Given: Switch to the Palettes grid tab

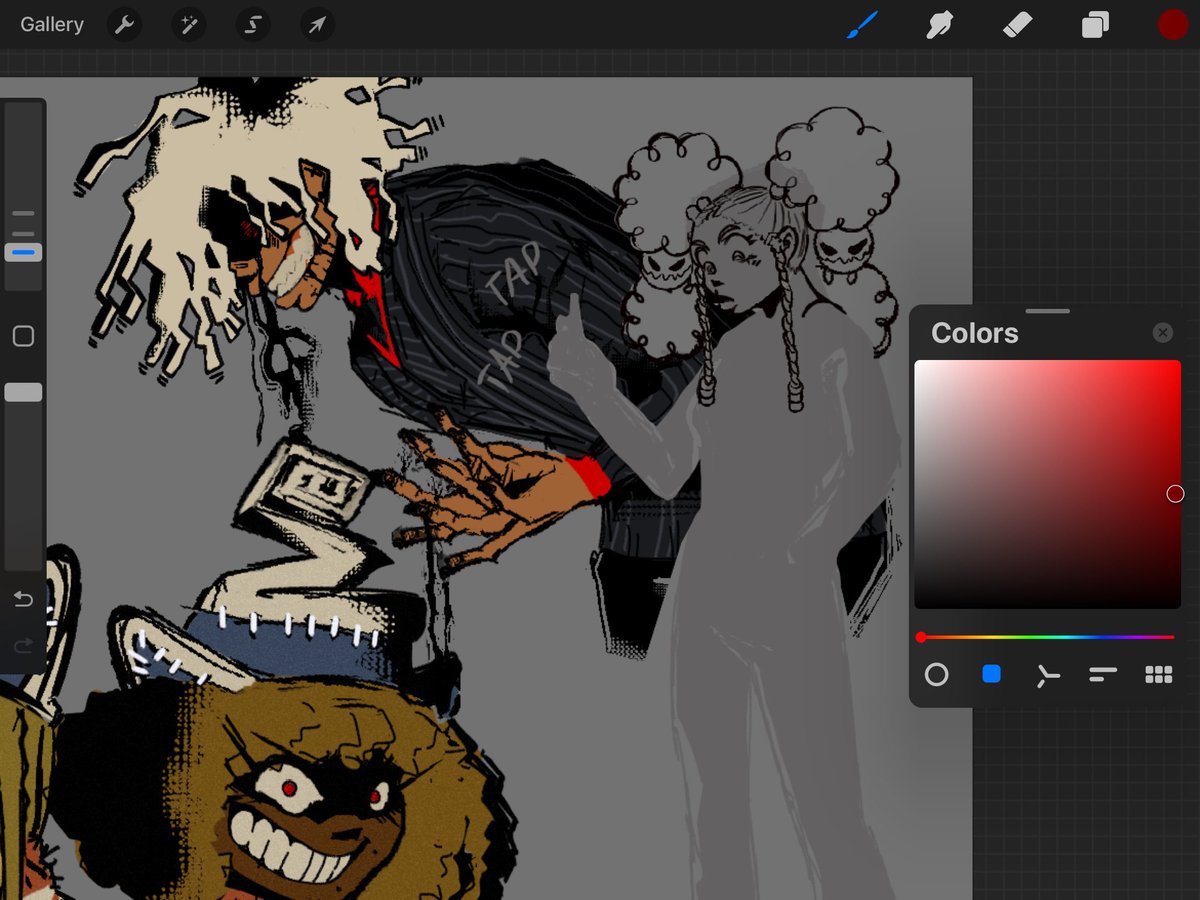Looking at the screenshot, I should [x=1158, y=675].
